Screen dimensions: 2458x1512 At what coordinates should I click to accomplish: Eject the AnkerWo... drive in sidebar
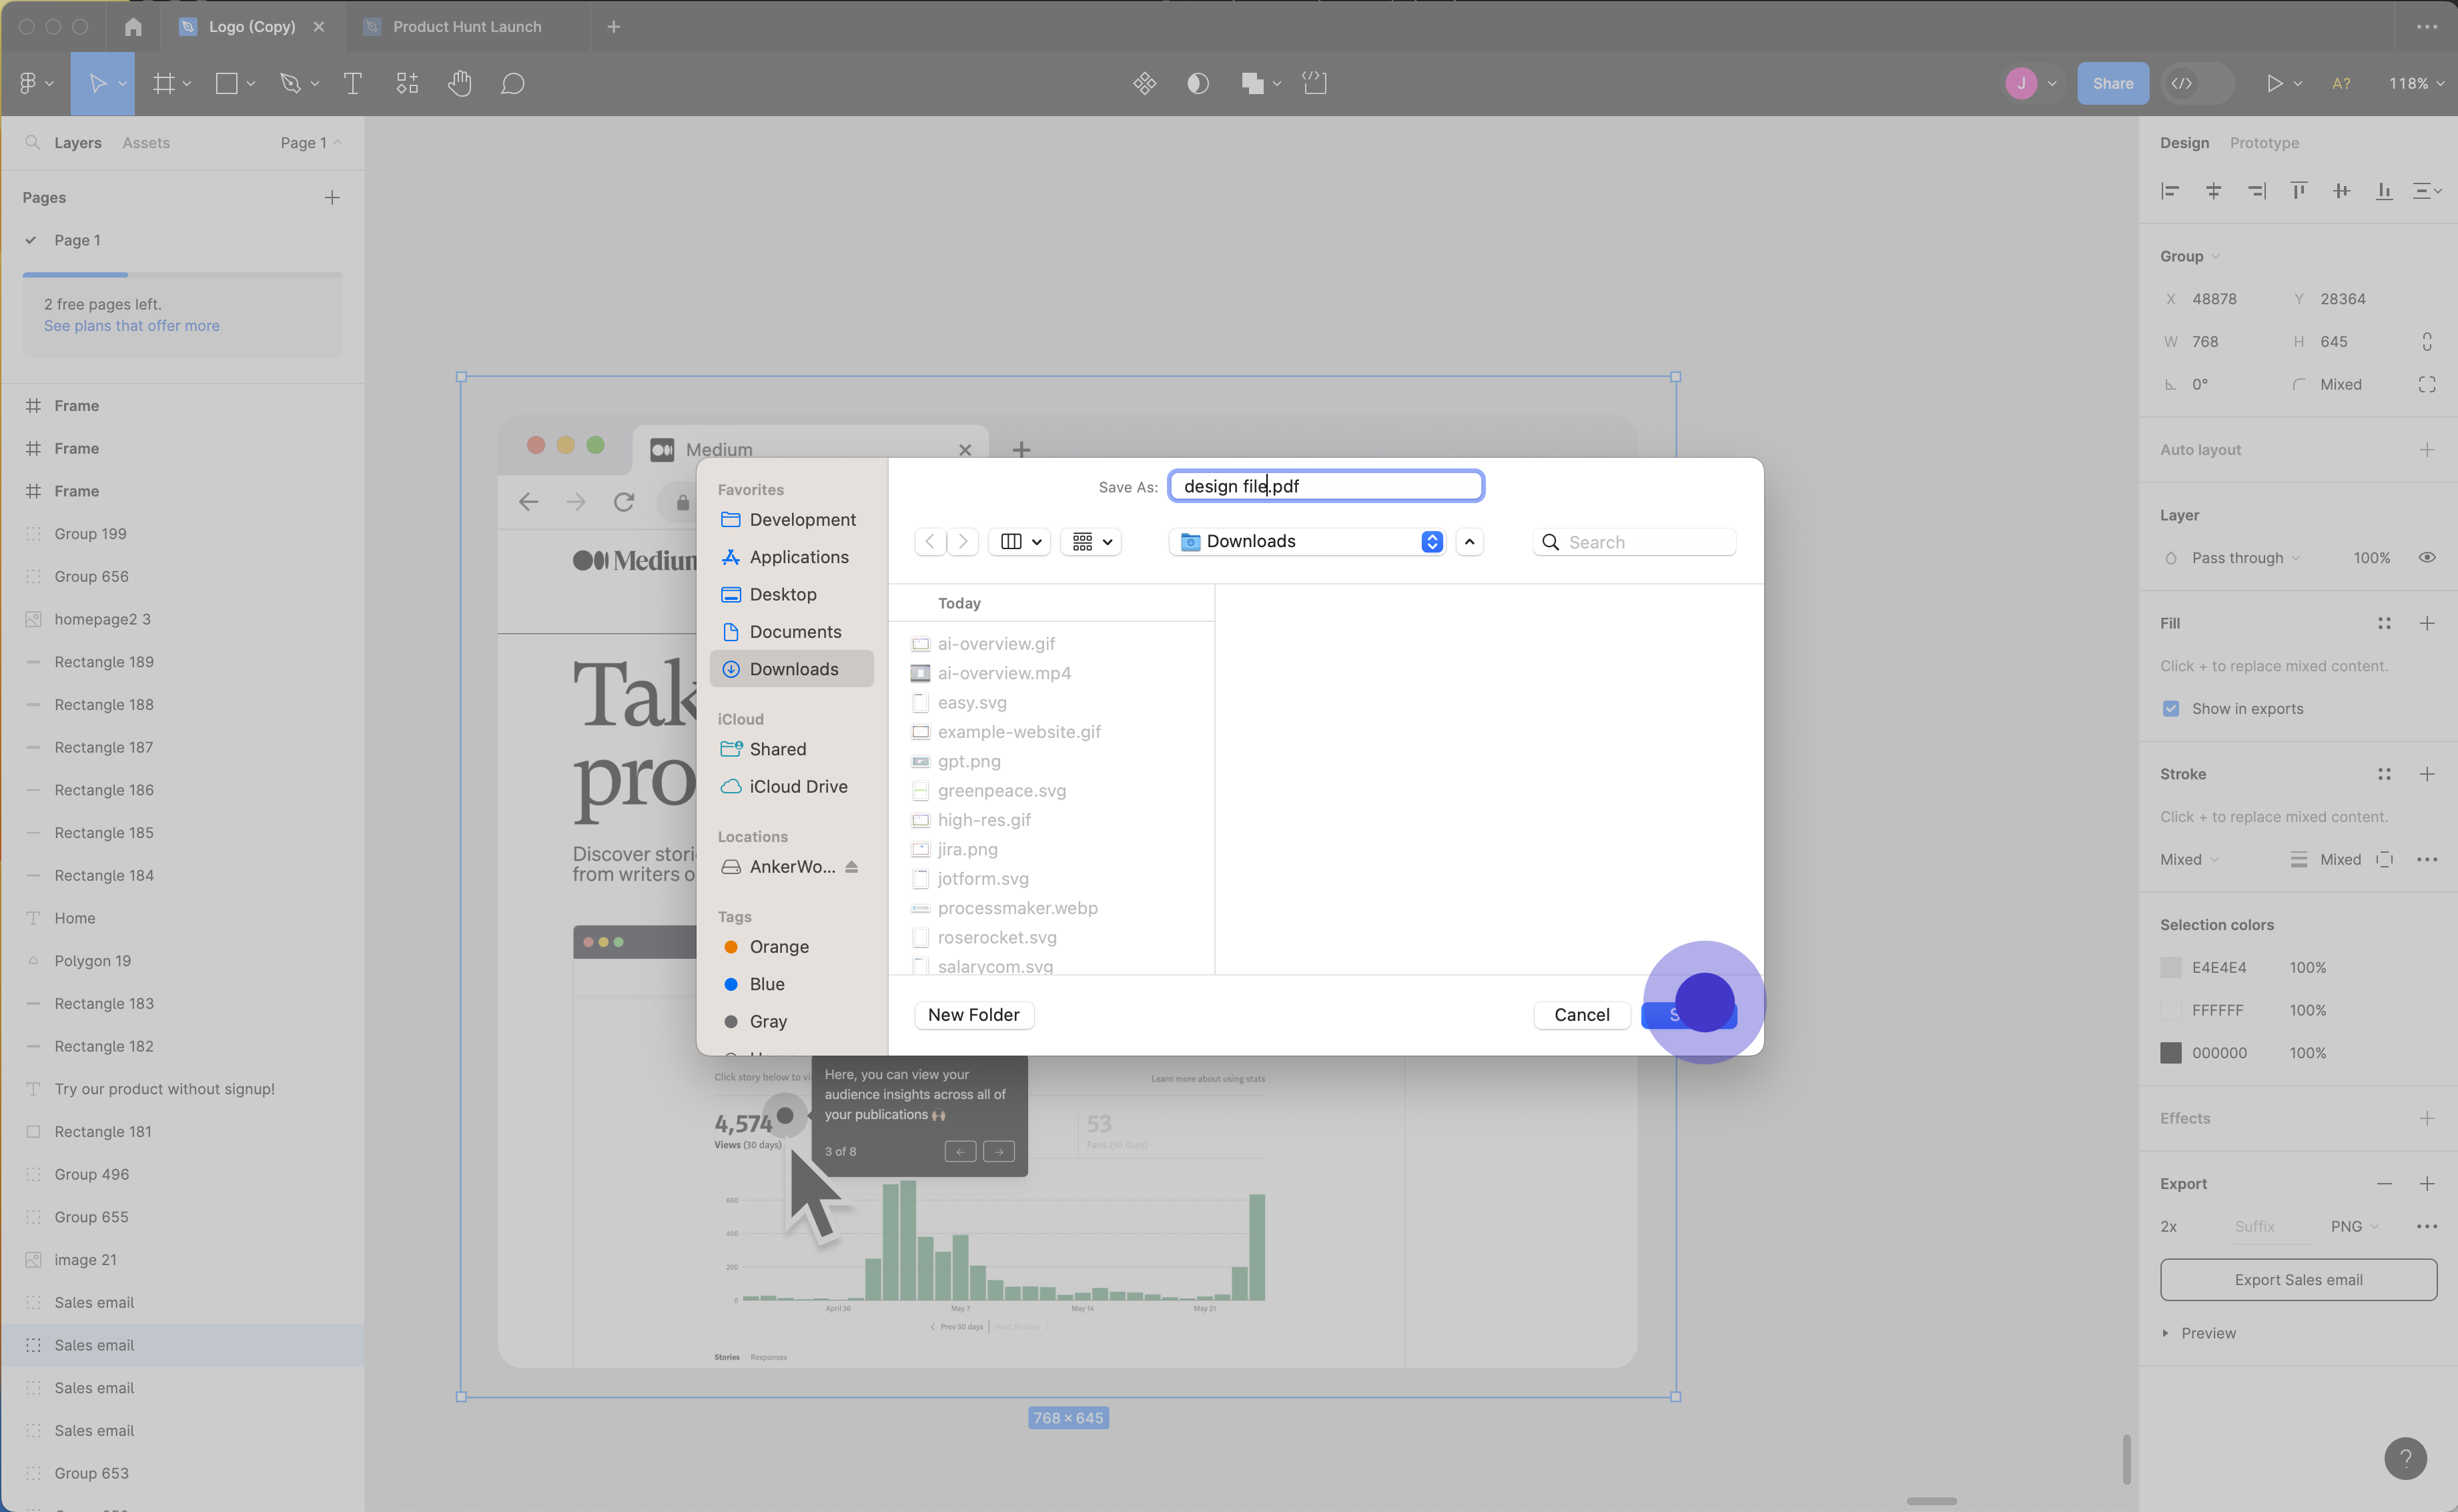click(x=851, y=867)
